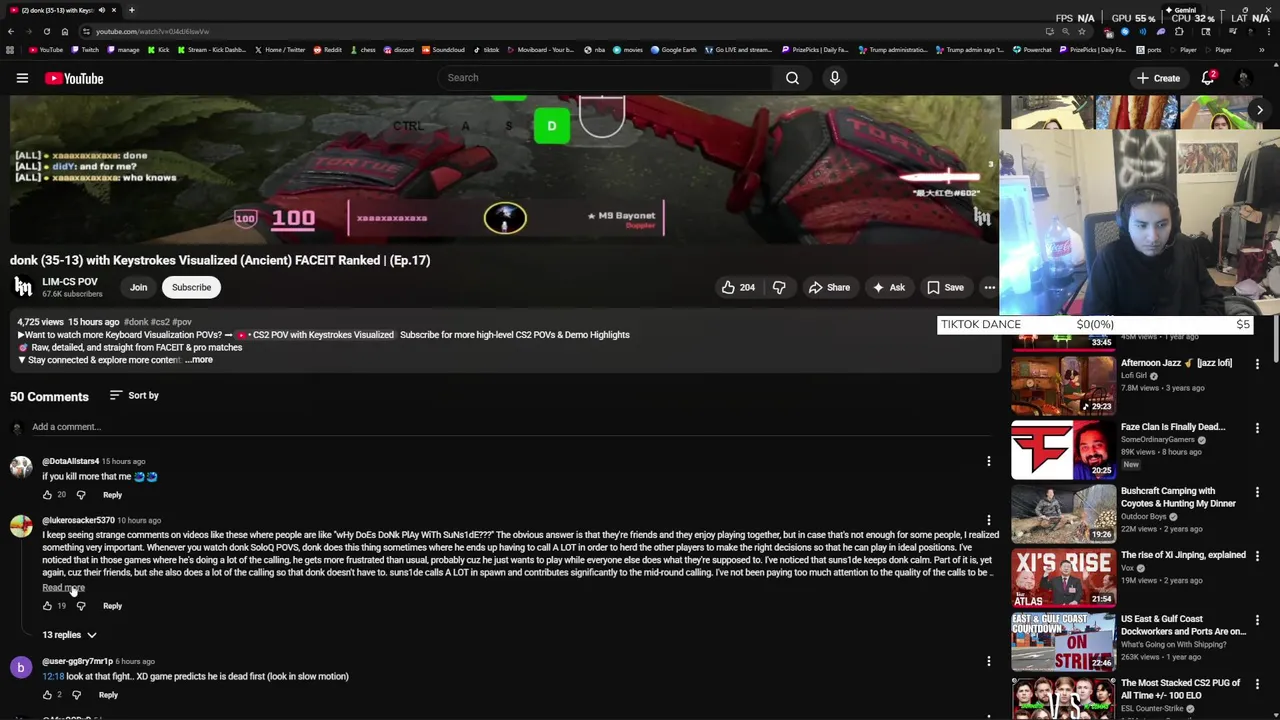Image resolution: width=1280 pixels, height=720 pixels.
Task: Click the Add a comment field
Action: [x=510, y=427]
